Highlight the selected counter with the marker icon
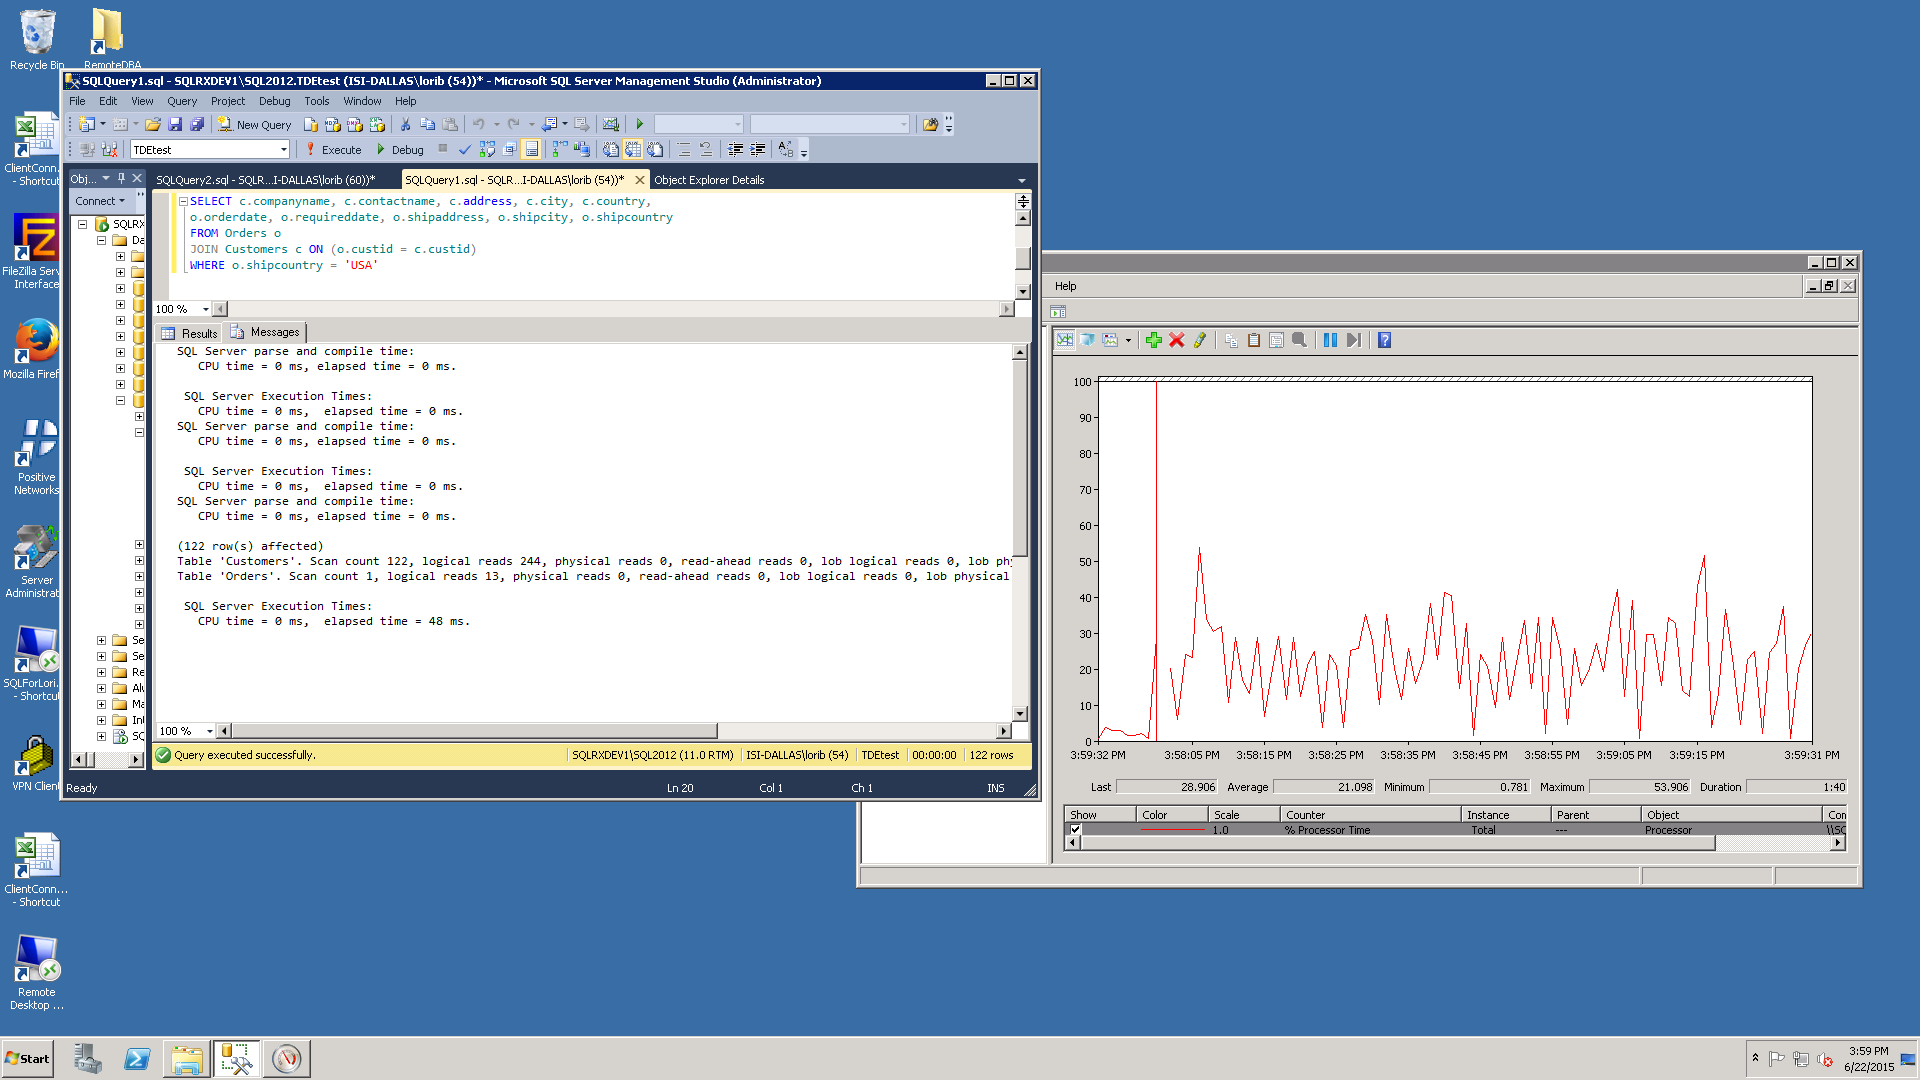 tap(1199, 340)
